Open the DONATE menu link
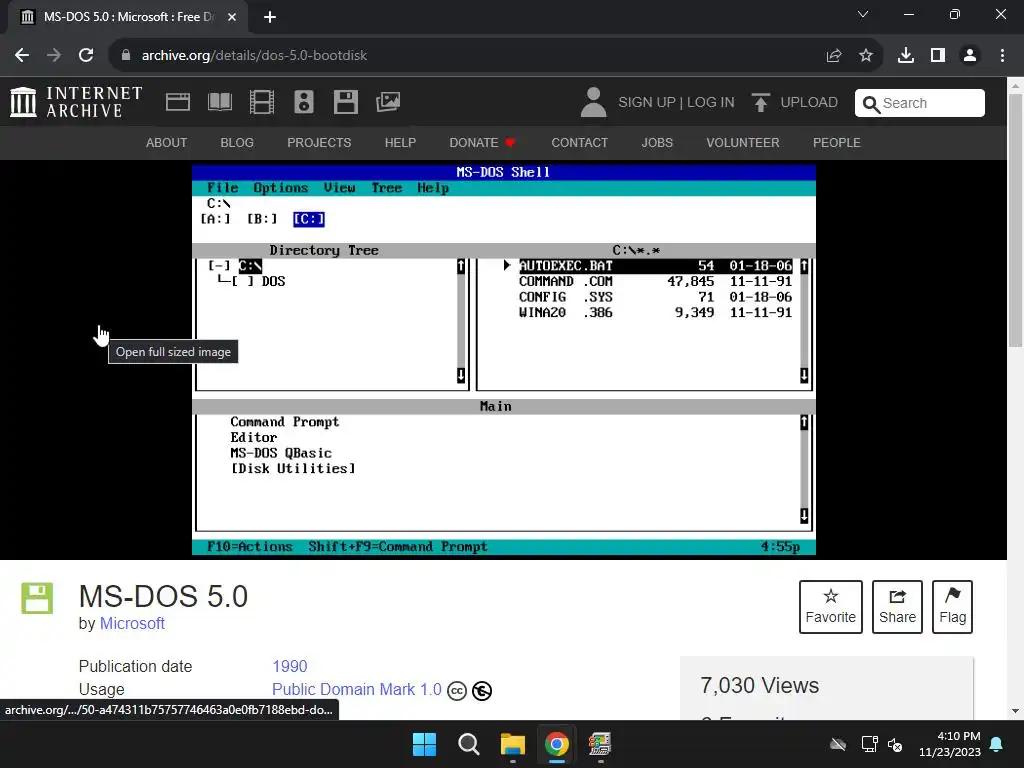 tap(483, 142)
